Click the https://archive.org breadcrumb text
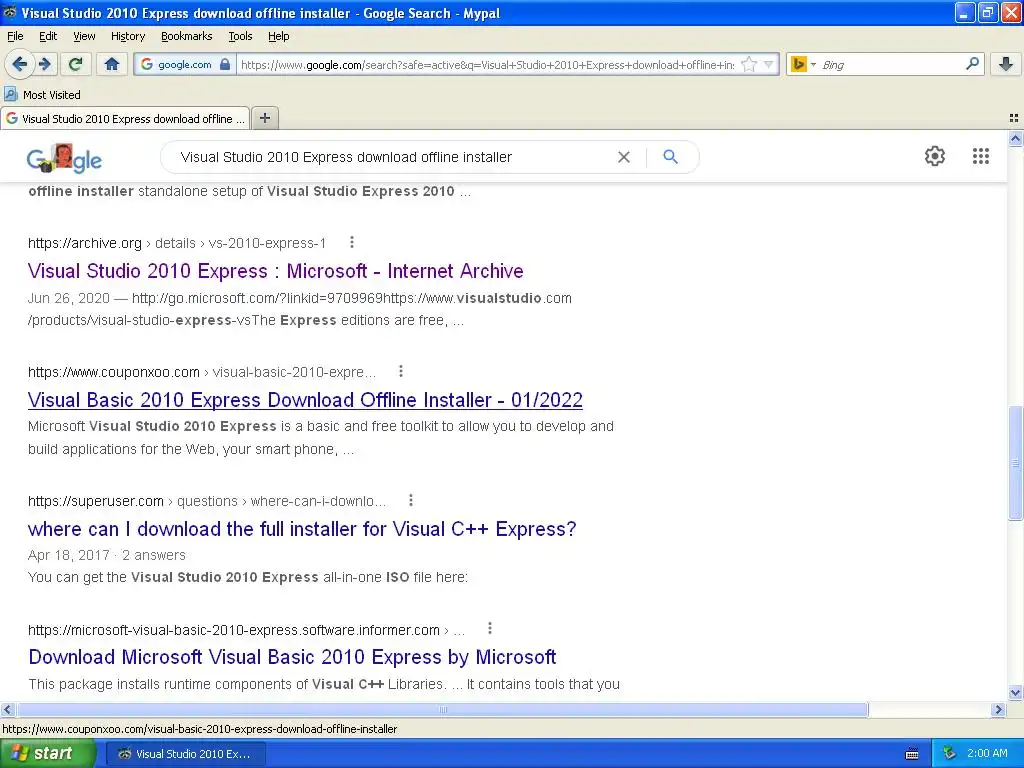 pyautogui.click(x=84, y=243)
